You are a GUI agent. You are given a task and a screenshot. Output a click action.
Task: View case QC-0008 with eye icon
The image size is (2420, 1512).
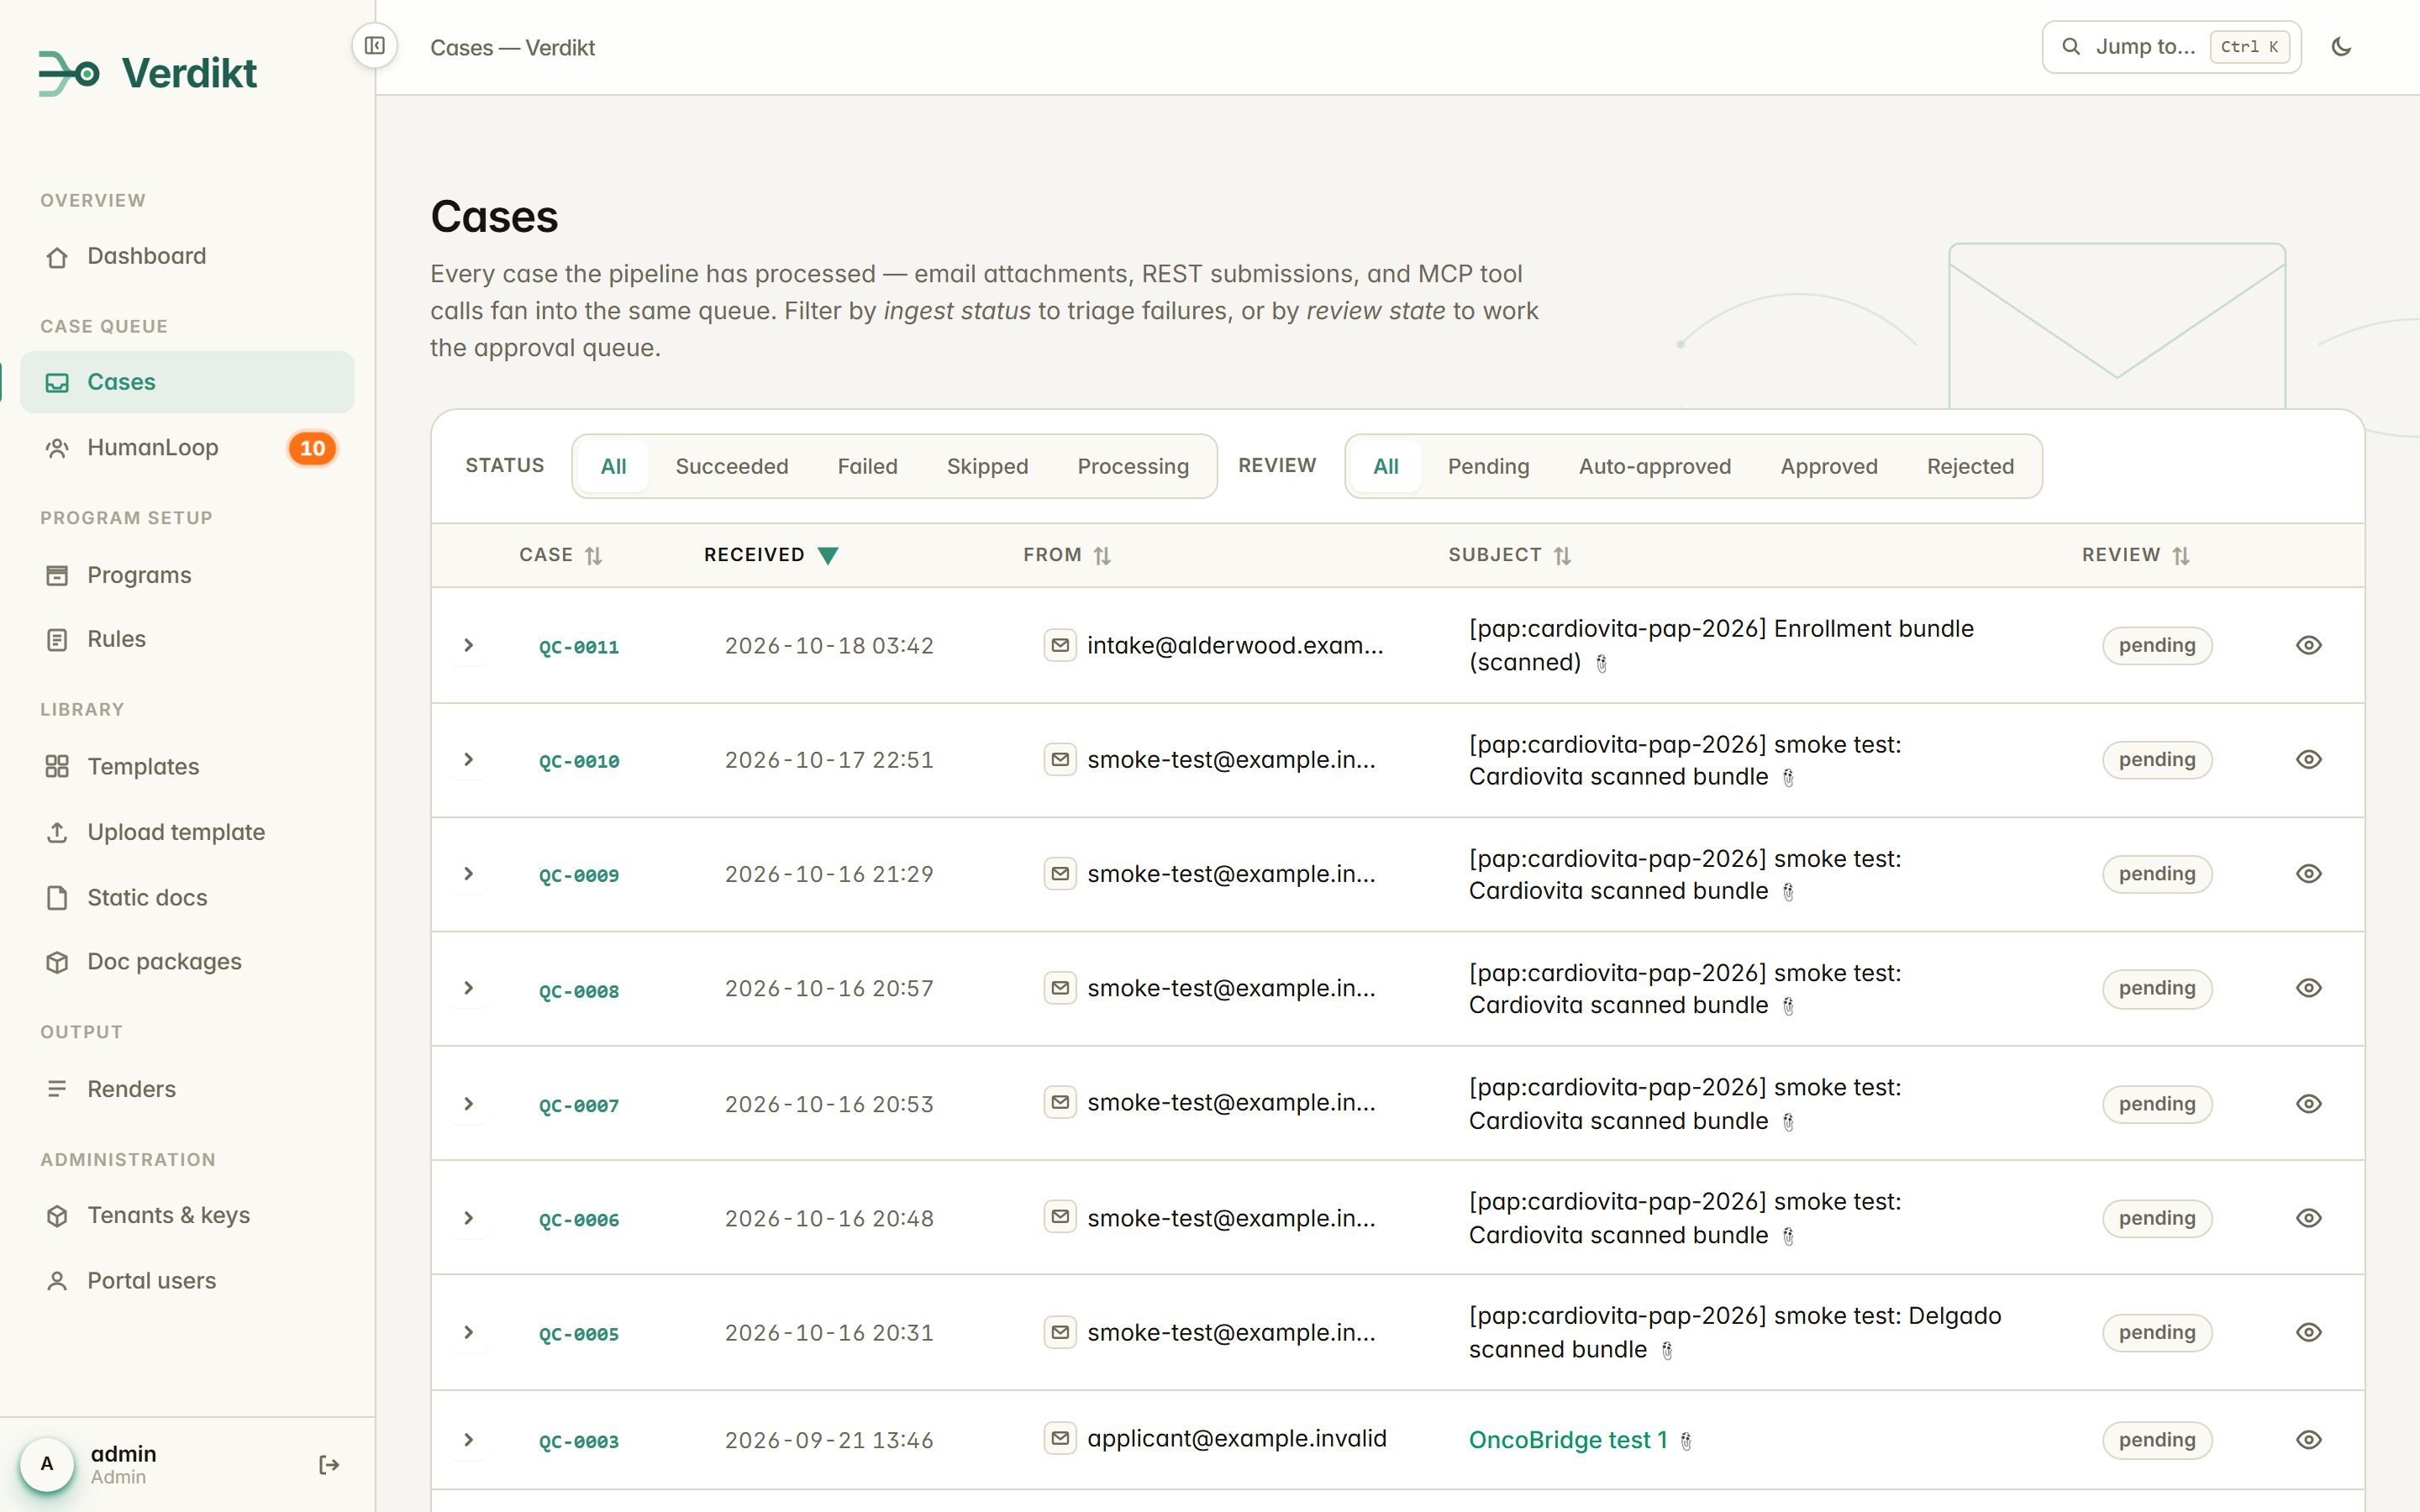pyautogui.click(x=2308, y=988)
